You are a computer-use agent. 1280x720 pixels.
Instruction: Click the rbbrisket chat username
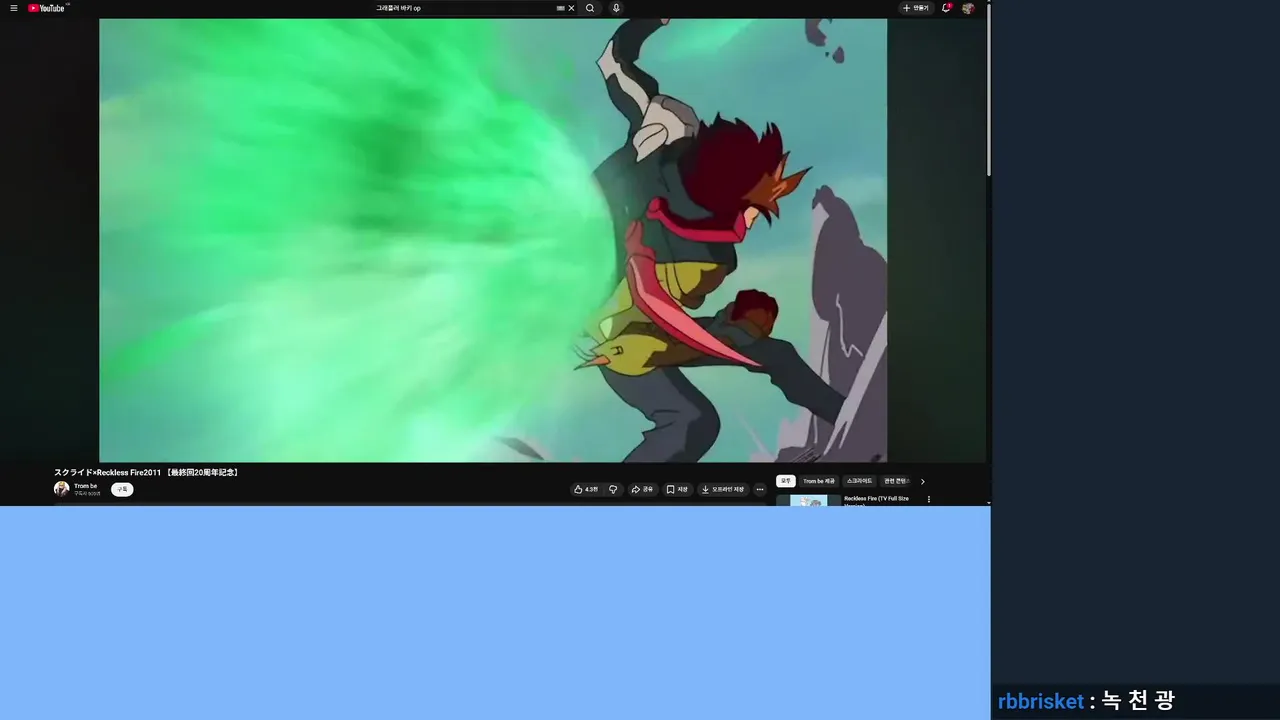point(1040,701)
